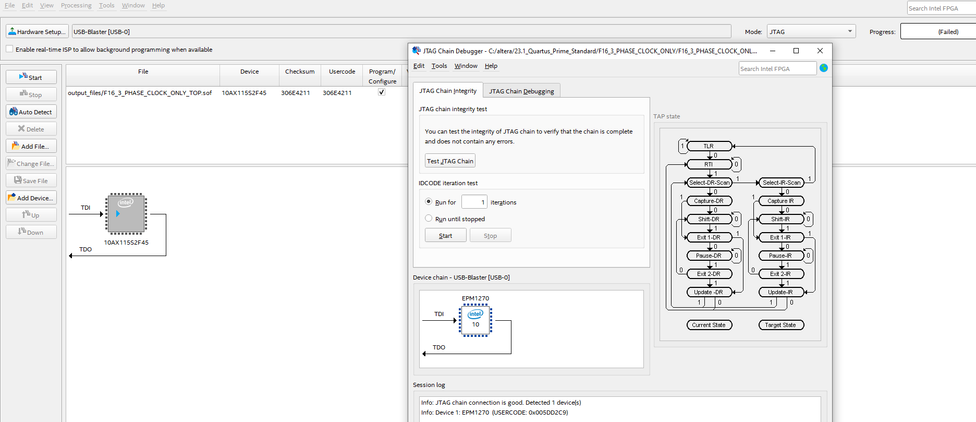Click Add Device button

30,198
